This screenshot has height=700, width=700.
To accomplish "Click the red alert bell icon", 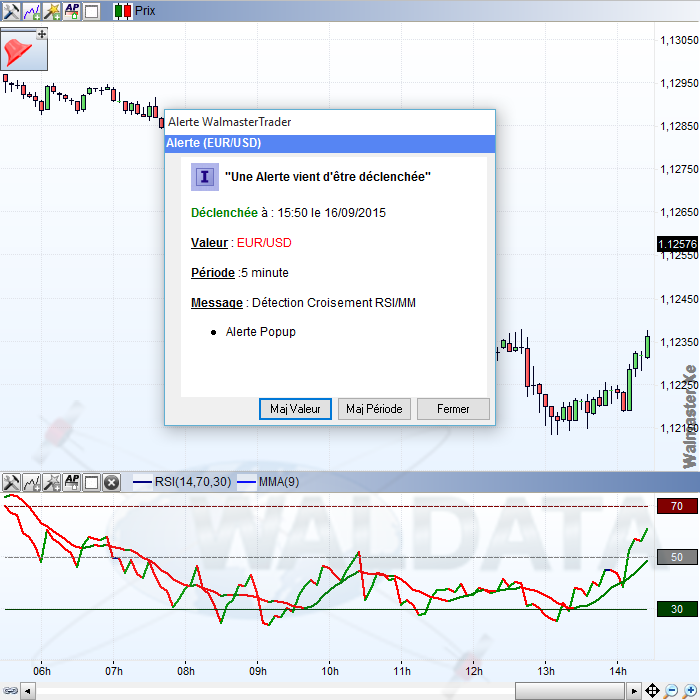I will click(x=18, y=49).
